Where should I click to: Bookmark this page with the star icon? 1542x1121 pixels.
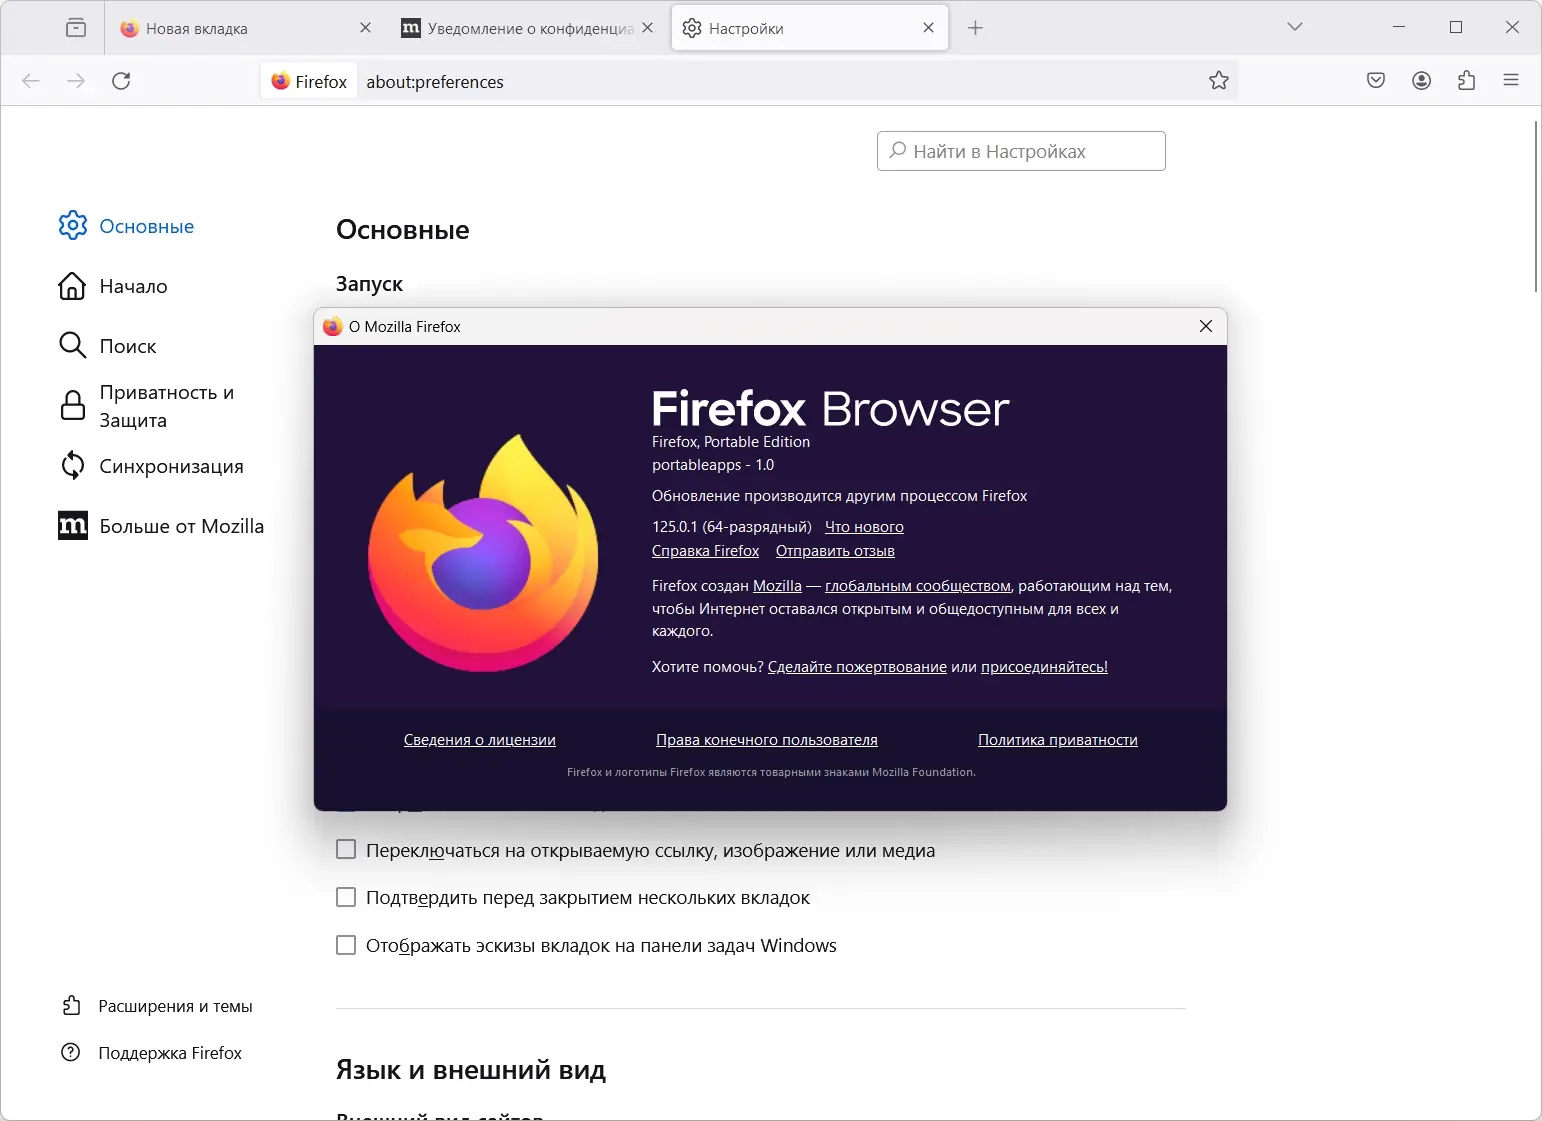click(x=1218, y=81)
